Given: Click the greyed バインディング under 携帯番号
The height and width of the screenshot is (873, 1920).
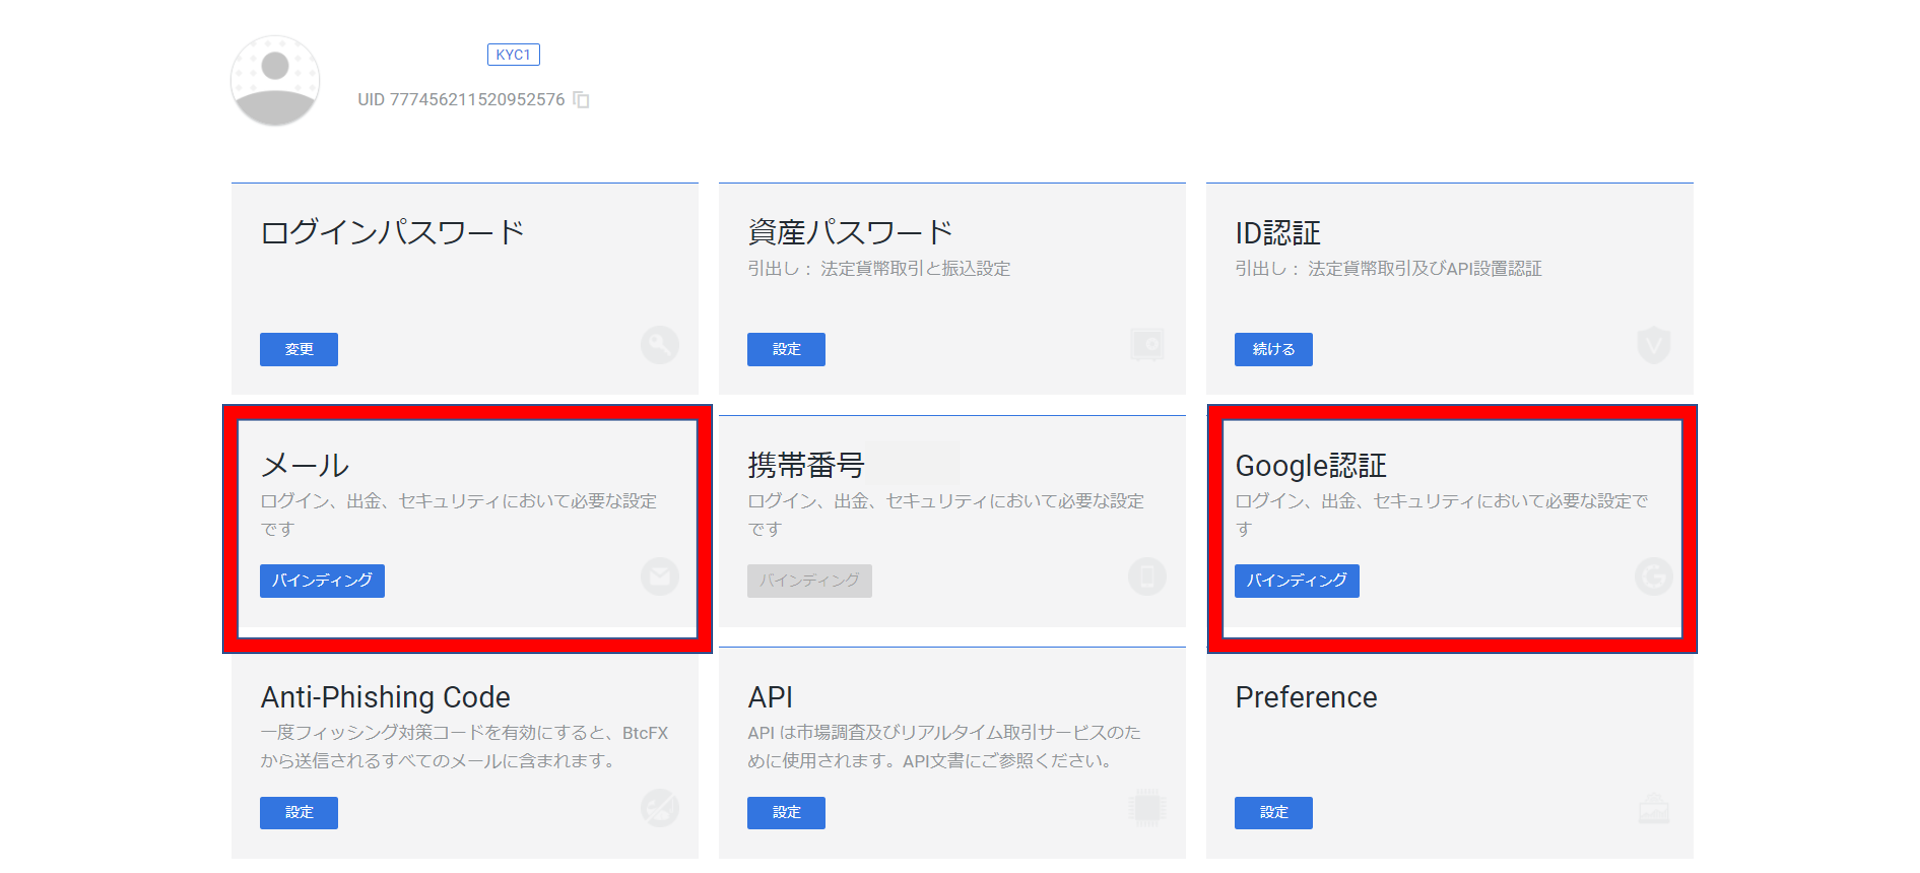Looking at the screenshot, I should (x=809, y=581).
